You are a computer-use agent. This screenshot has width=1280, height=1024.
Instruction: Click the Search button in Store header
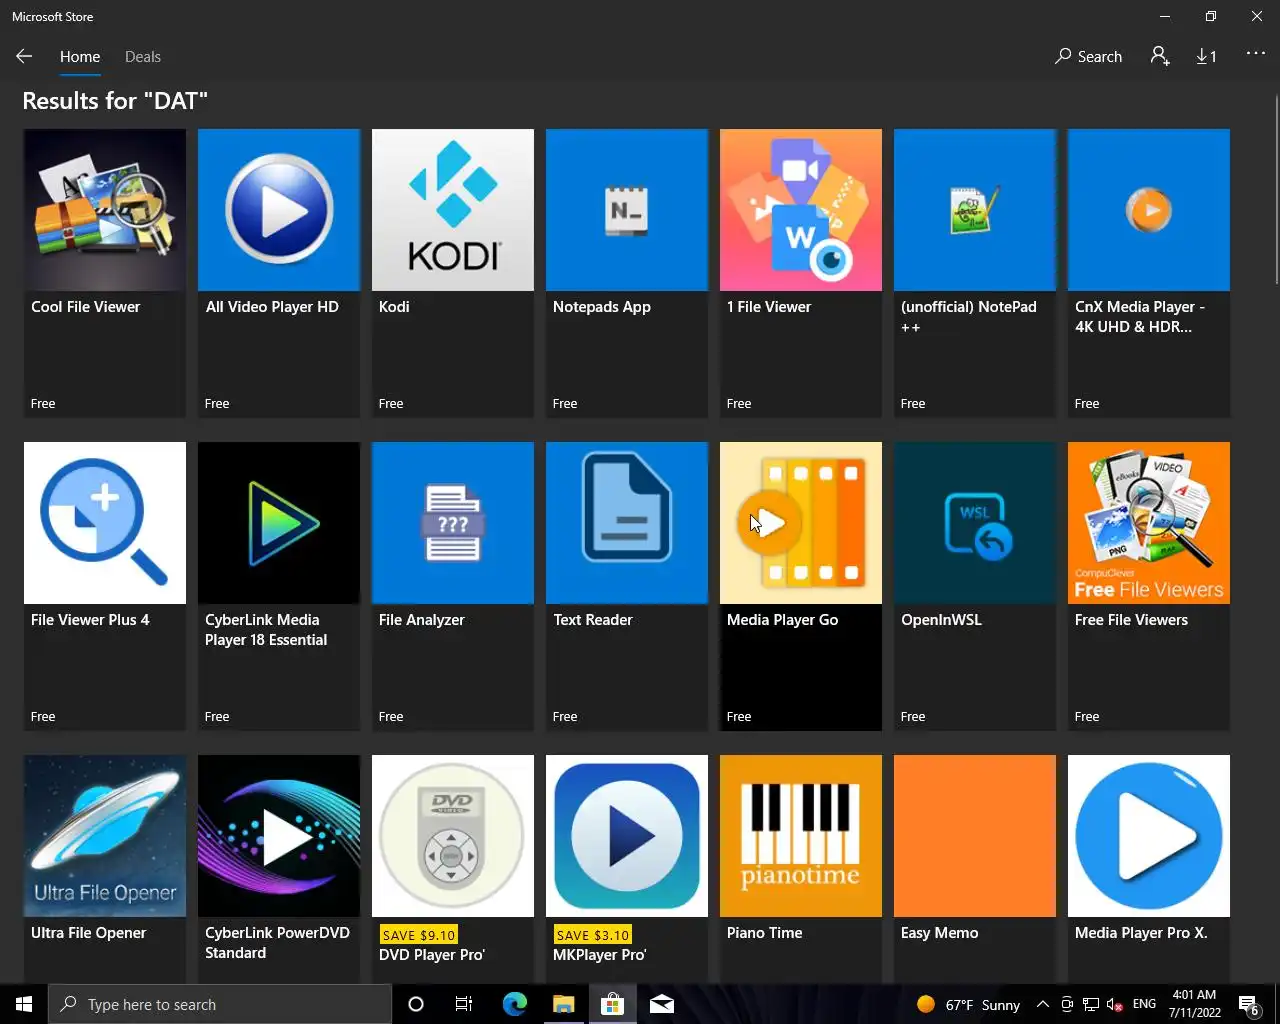pyautogui.click(x=1088, y=57)
